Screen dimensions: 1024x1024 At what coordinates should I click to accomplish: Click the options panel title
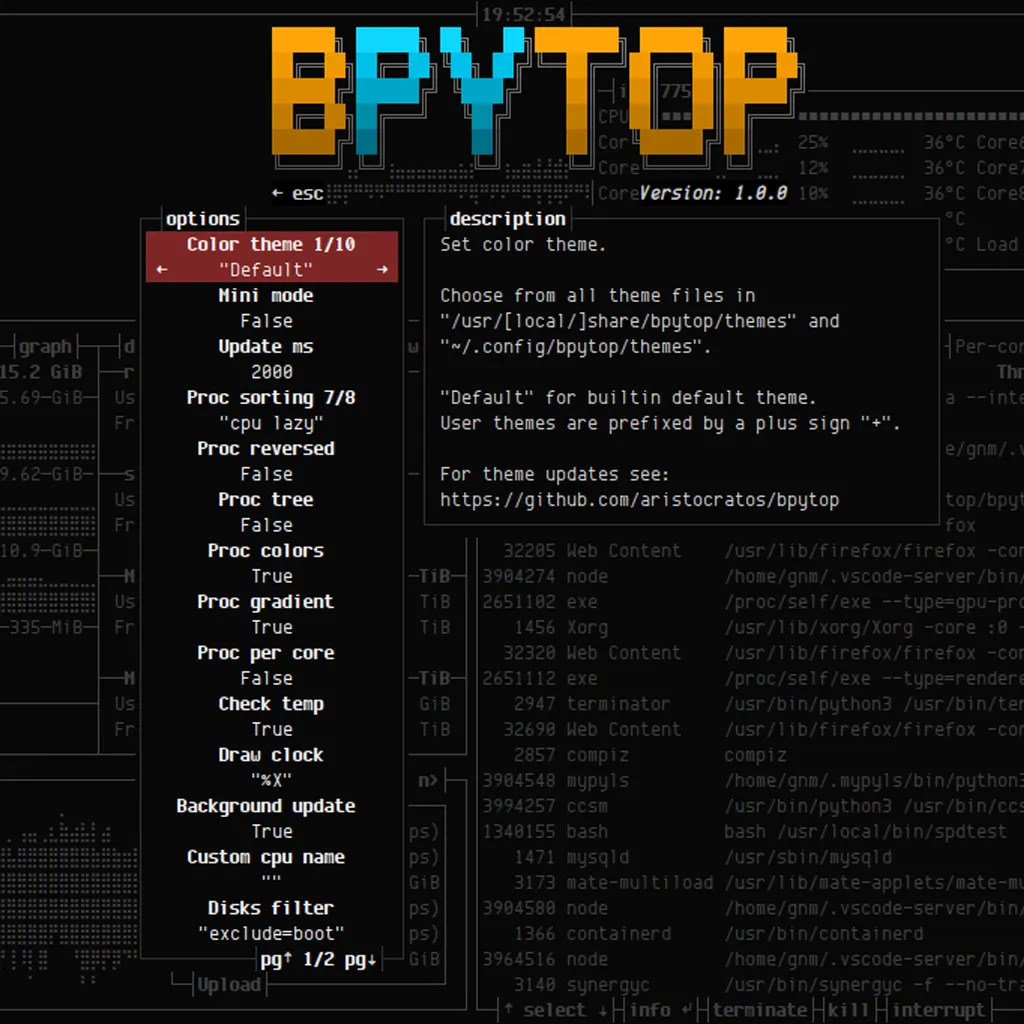coord(203,219)
